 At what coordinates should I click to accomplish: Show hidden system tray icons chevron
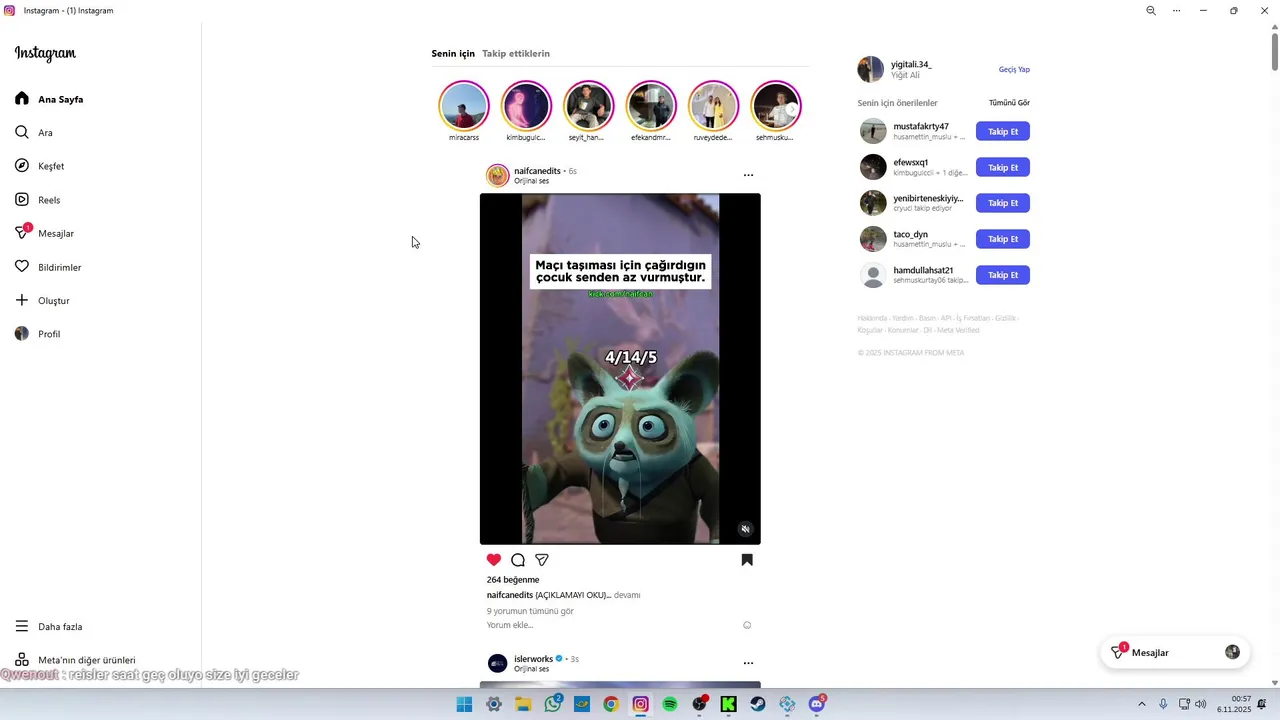(x=1142, y=704)
